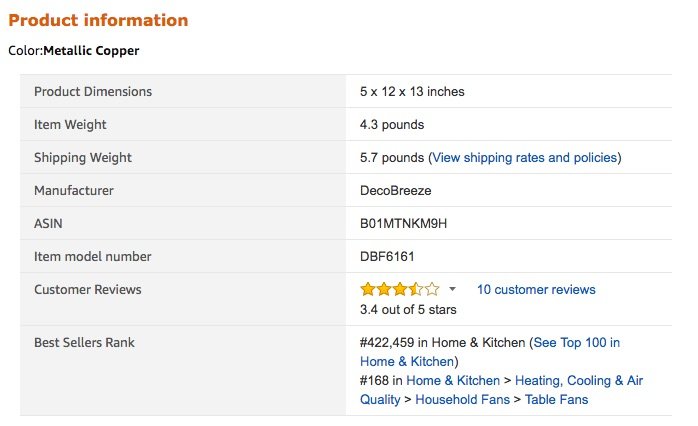This screenshot has height=426, width=698.
Task: Click the 3.4 out of 5 stars text
Action: tap(408, 309)
